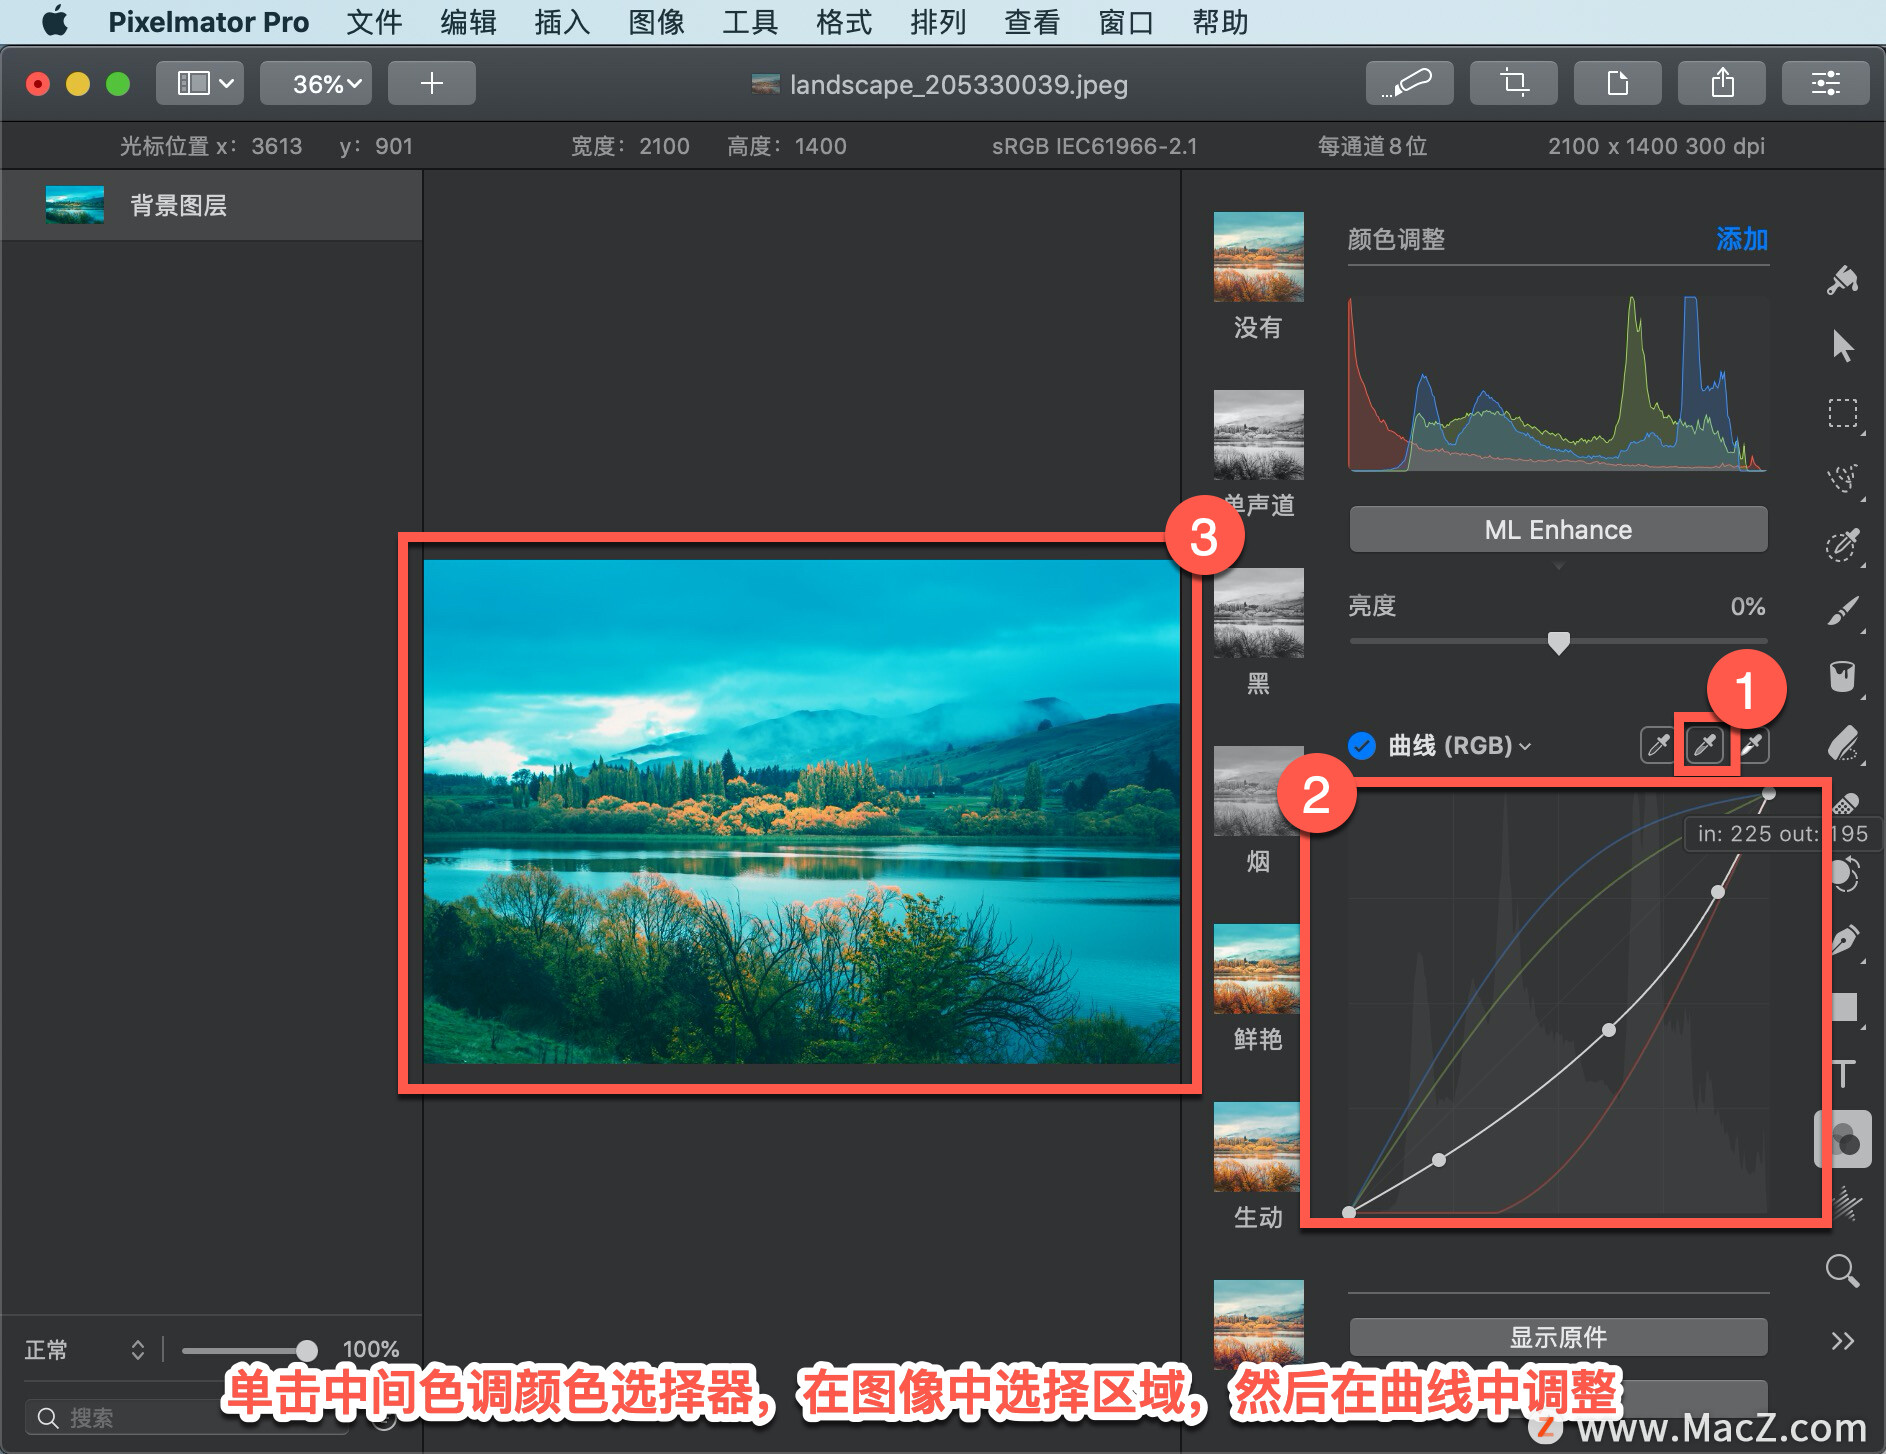Click the ML Enhance button
Image resolution: width=1886 pixels, height=1454 pixels.
tap(1558, 529)
